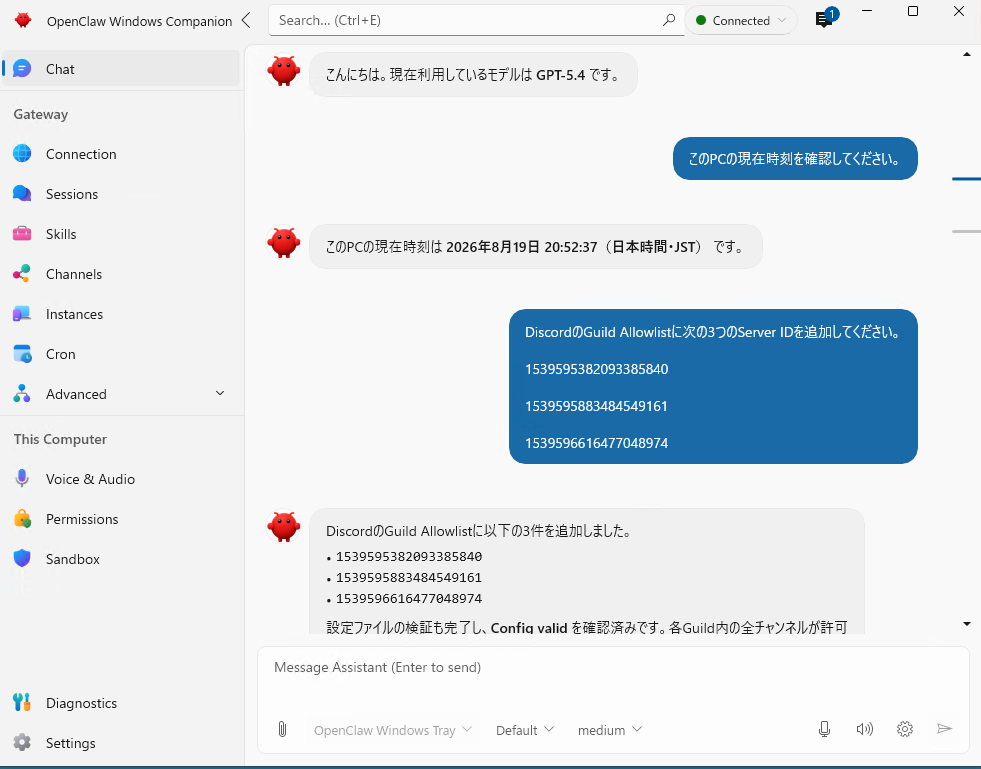Navigate to the Channels page
981x769 pixels.
click(x=121, y=274)
